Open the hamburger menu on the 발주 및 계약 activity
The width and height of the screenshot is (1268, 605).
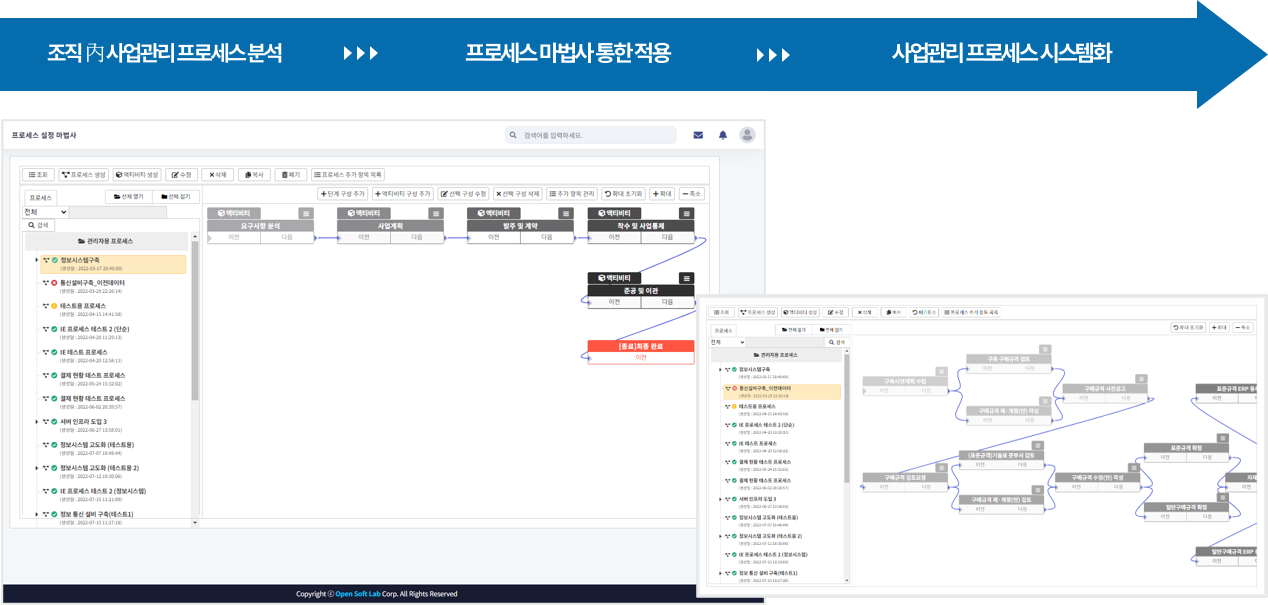(566, 213)
